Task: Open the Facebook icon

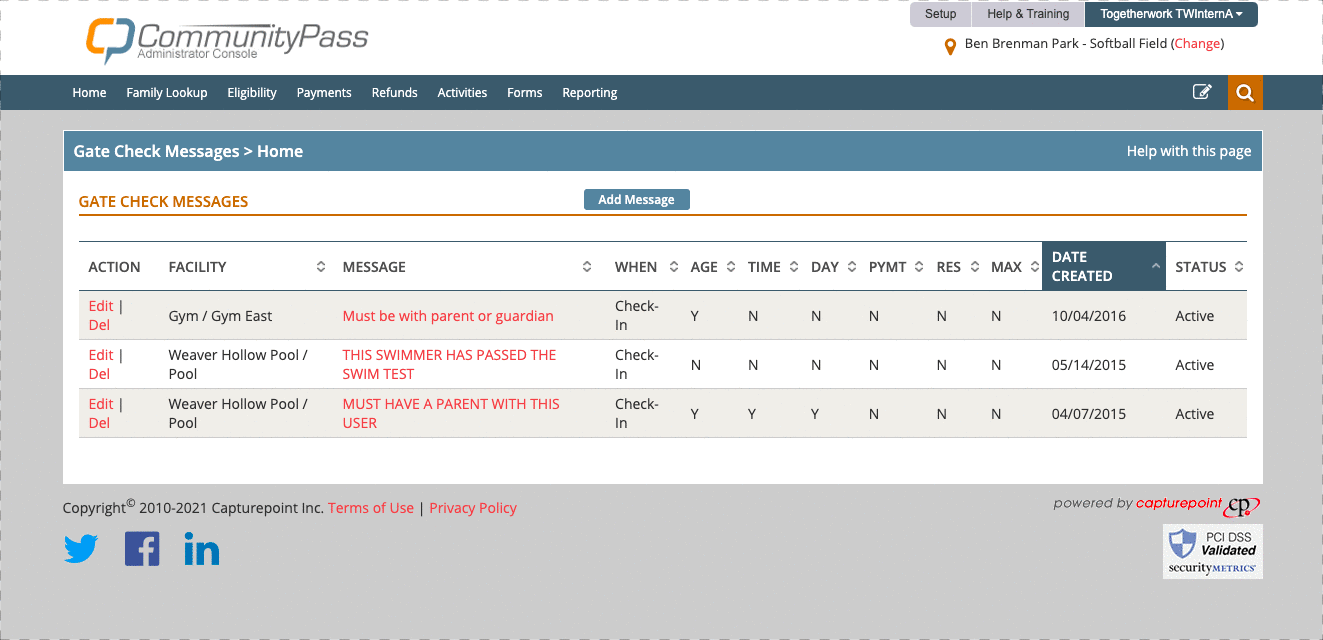Action: click(x=142, y=549)
